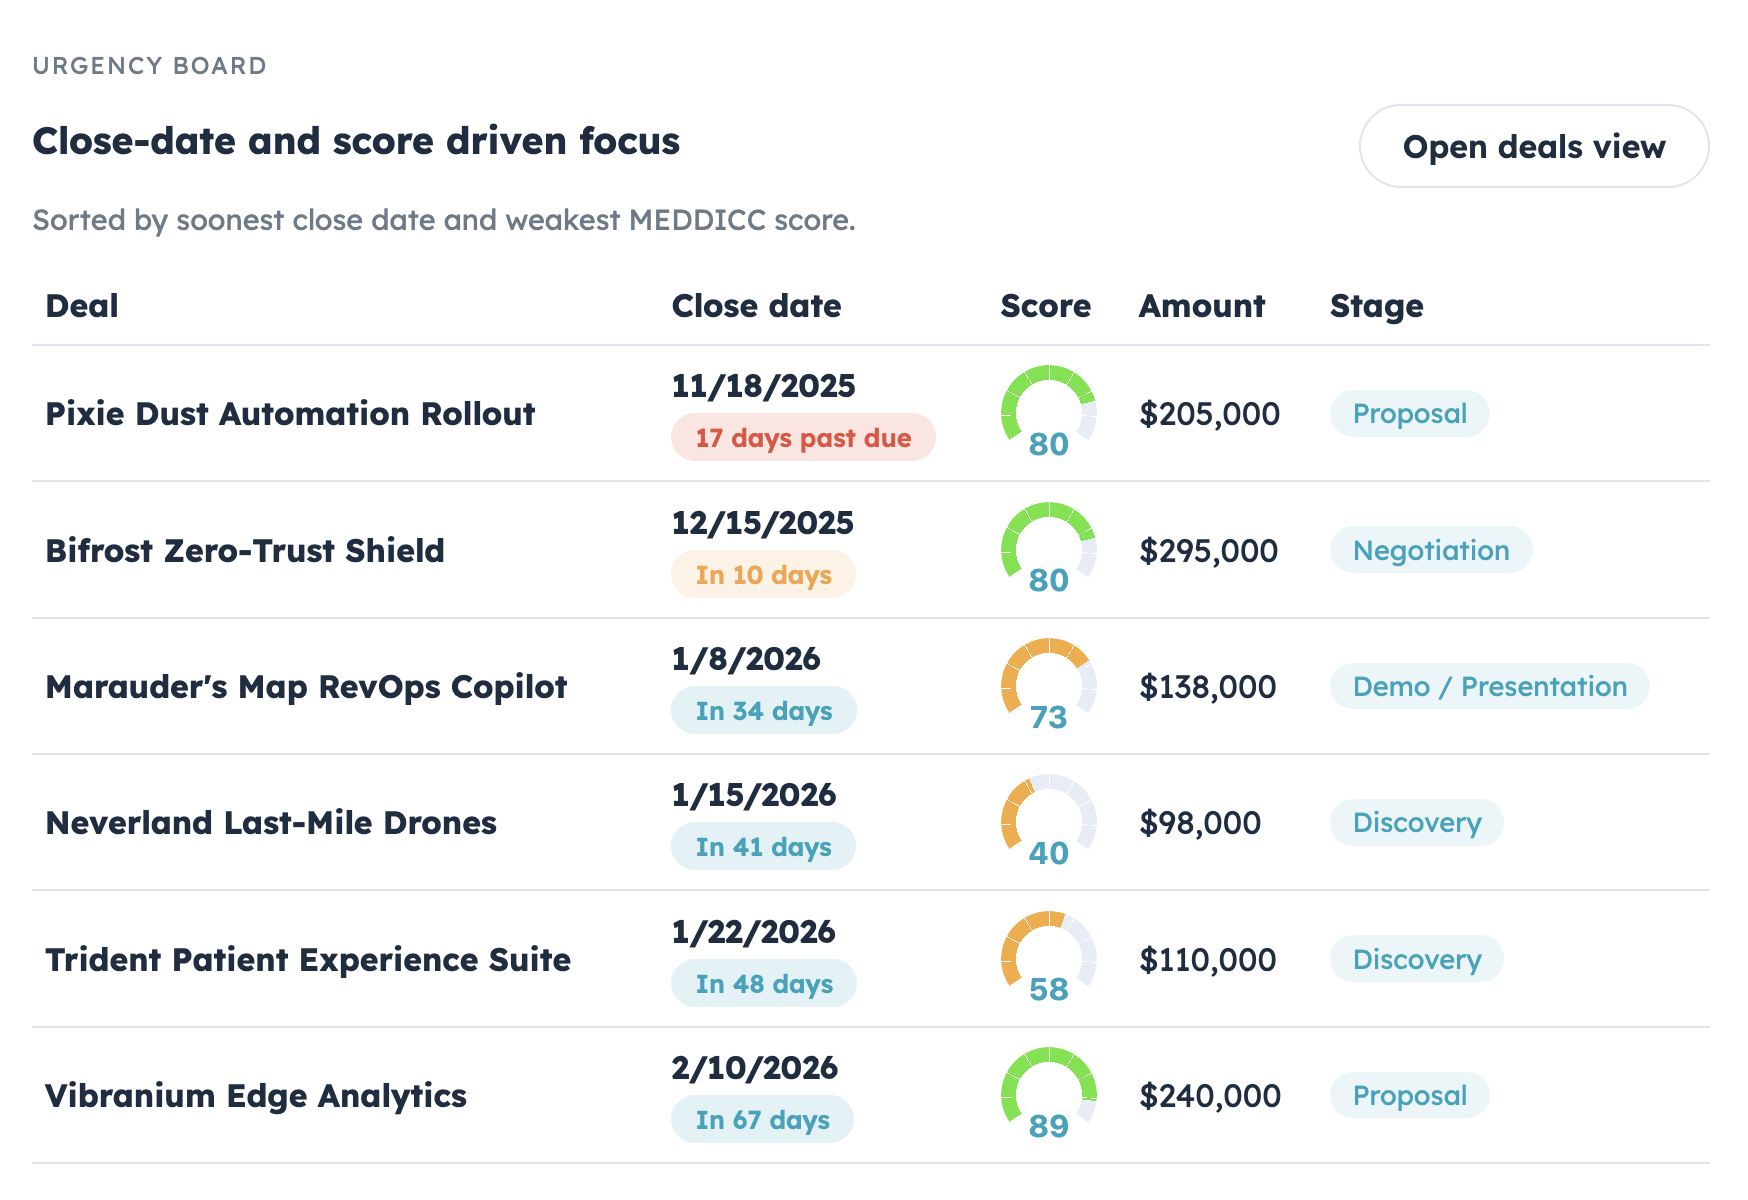
Task: Open deals view
Action: [x=1534, y=146]
